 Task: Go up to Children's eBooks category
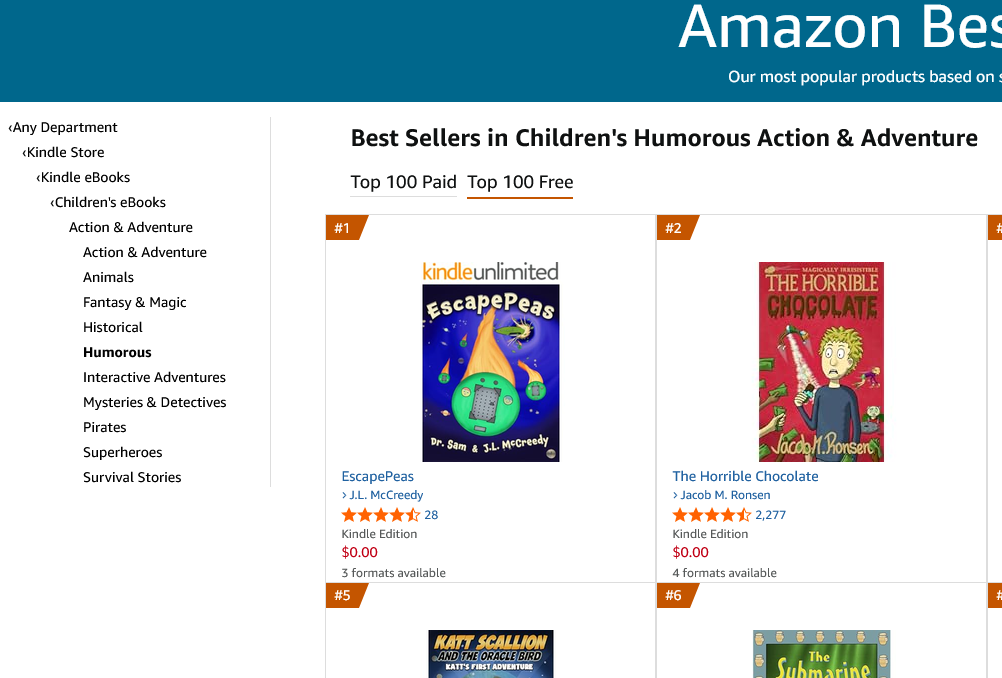(x=108, y=202)
